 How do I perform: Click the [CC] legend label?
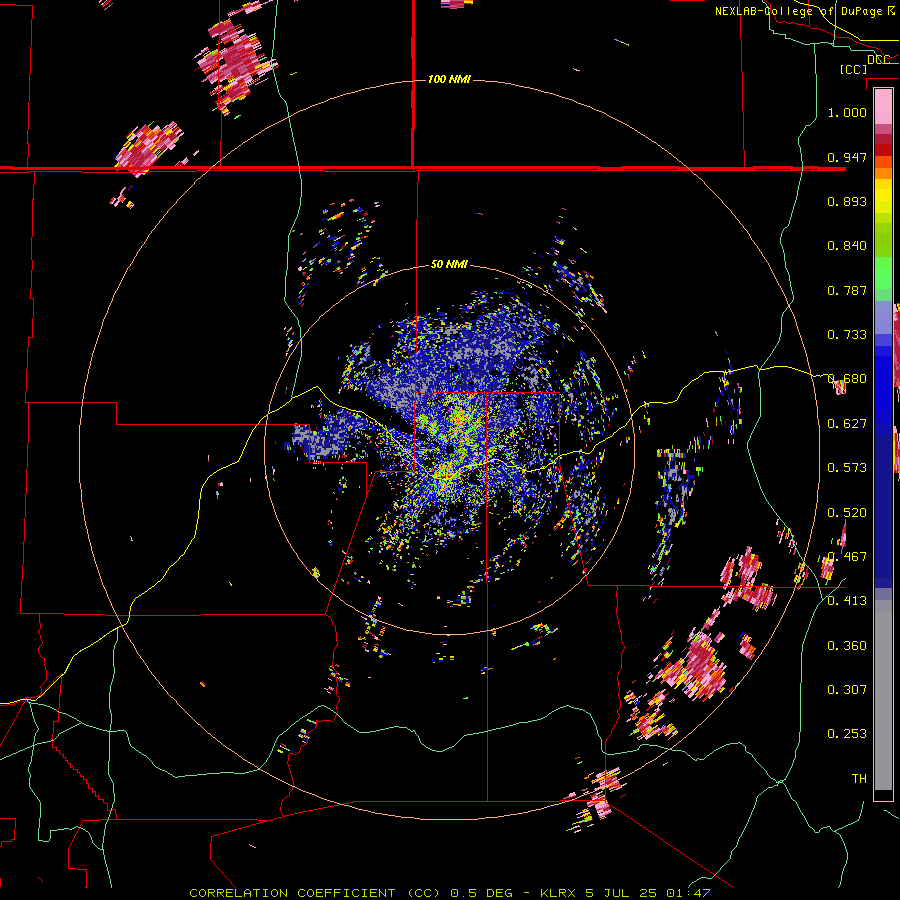(x=854, y=69)
